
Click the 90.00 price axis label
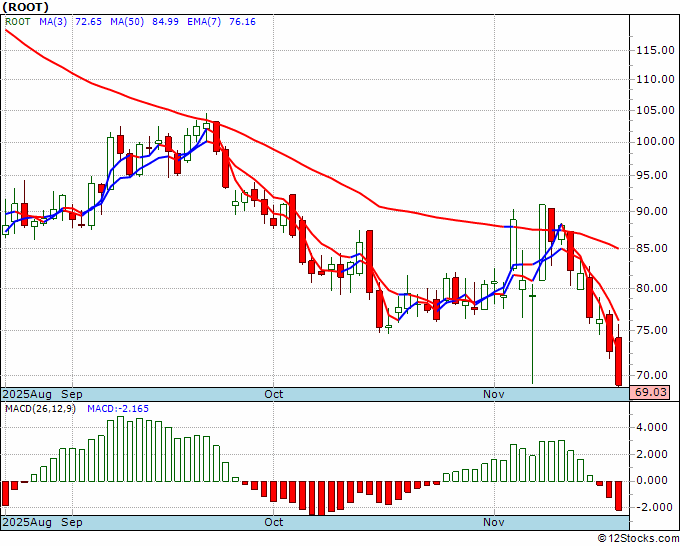point(652,212)
